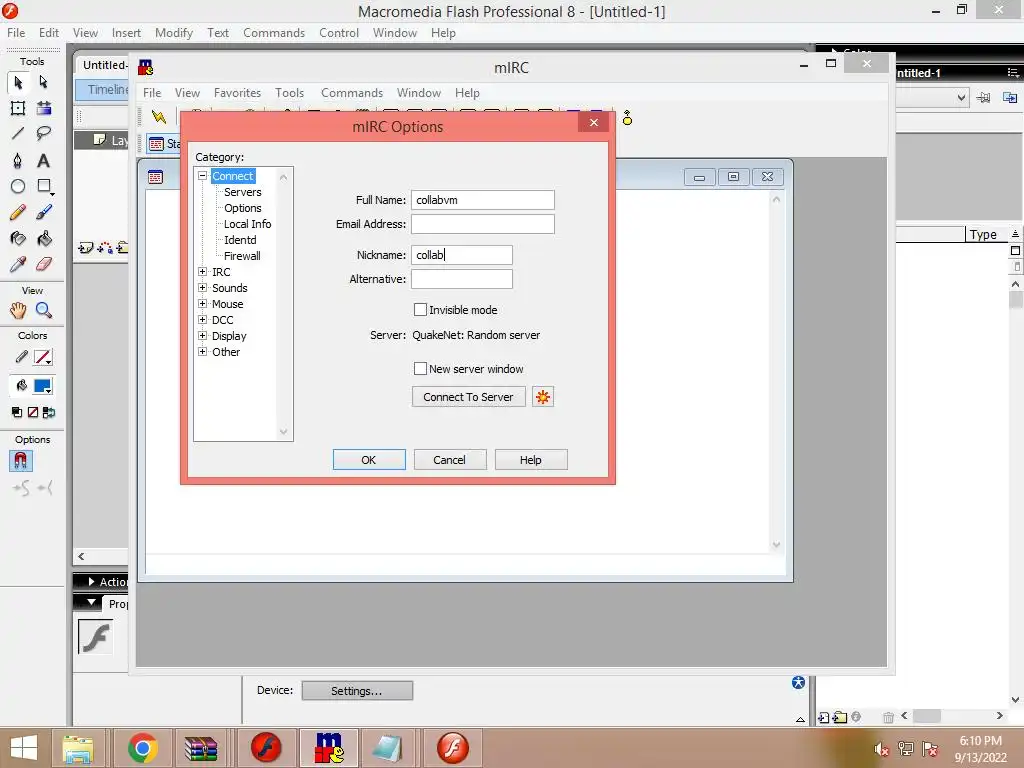This screenshot has width=1024, height=768.
Task: Select the Ink Bottle tool
Action: pos(18,238)
